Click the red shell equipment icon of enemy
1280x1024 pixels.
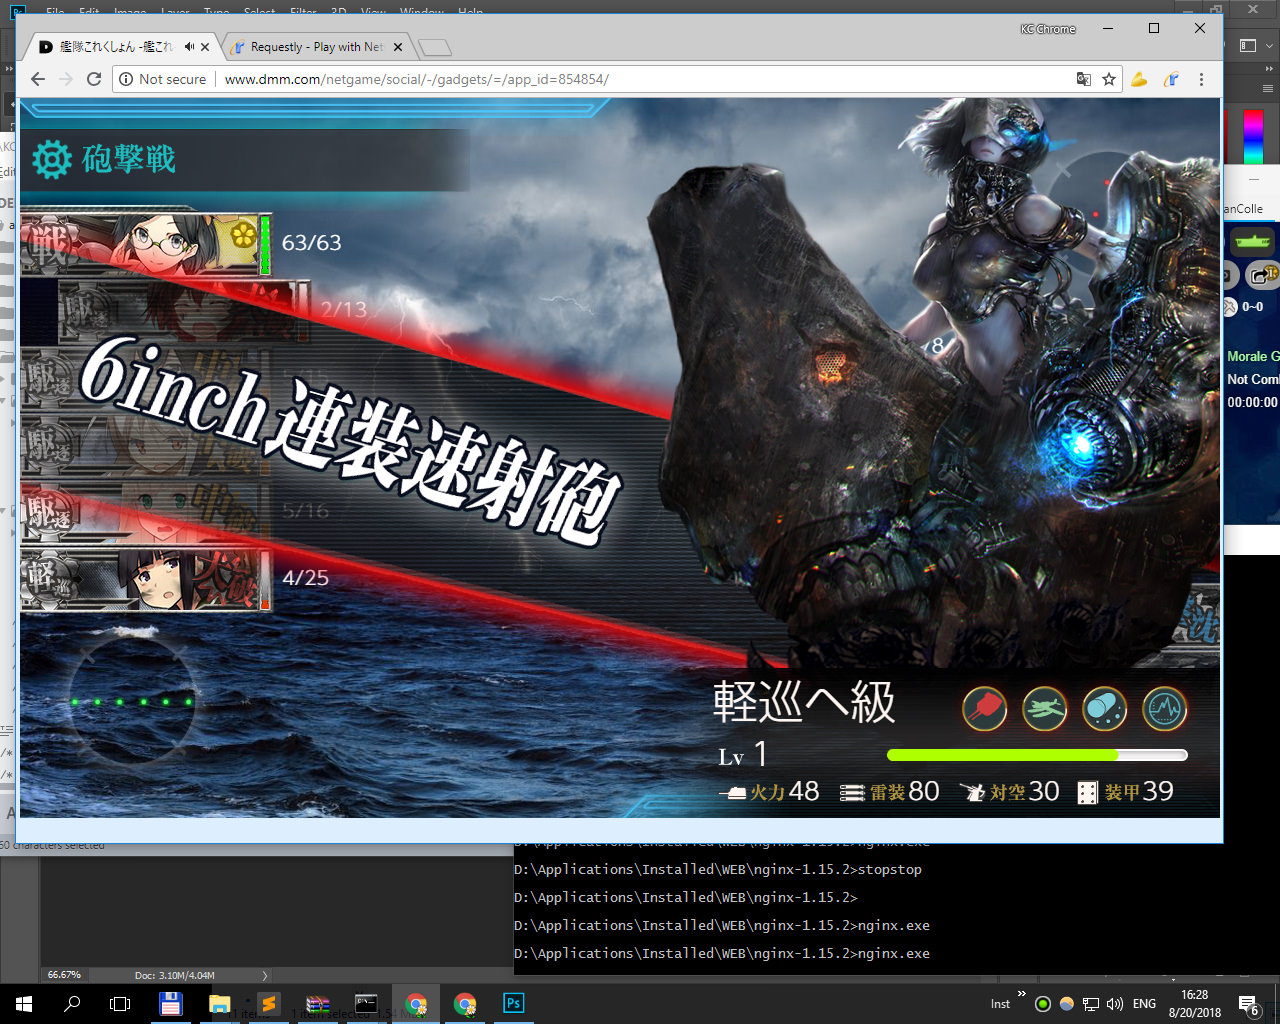[984, 709]
